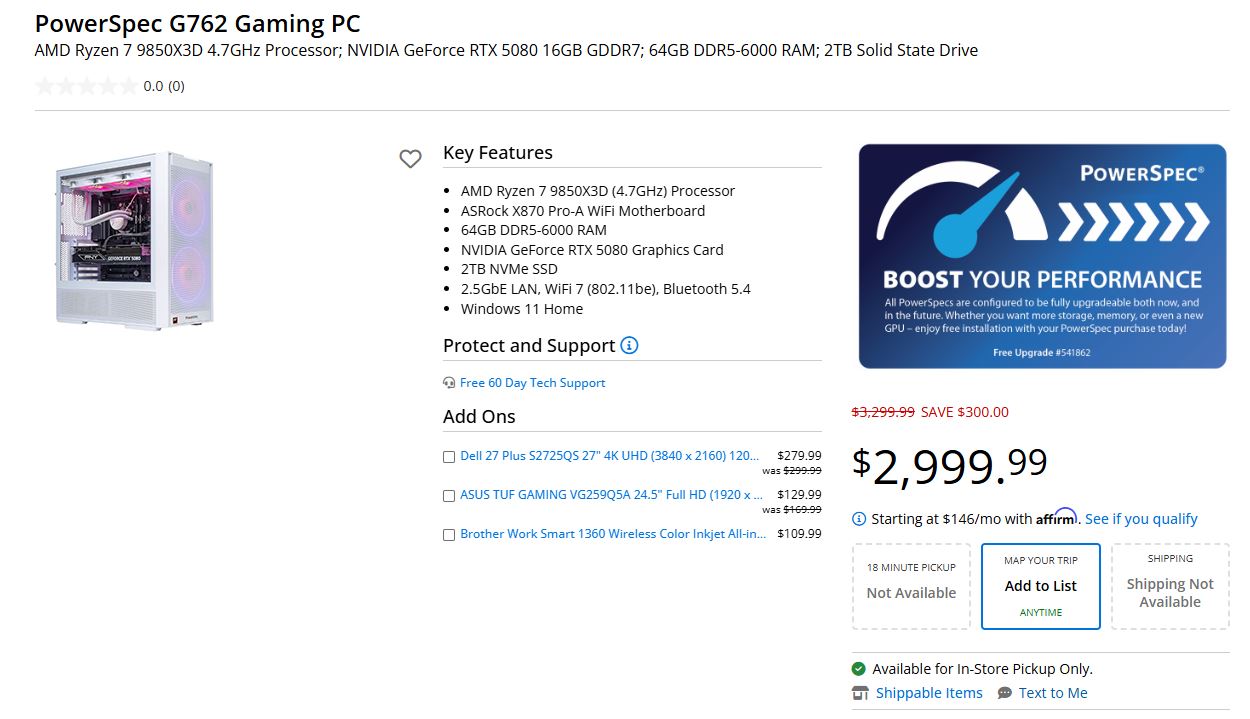
Task: Click the heart wishlist icon
Action: [x=410, y=158]
